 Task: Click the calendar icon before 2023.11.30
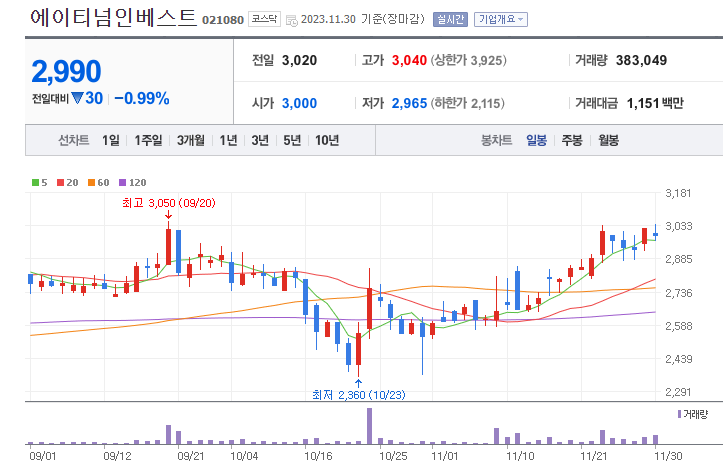[x=292, y=20]
